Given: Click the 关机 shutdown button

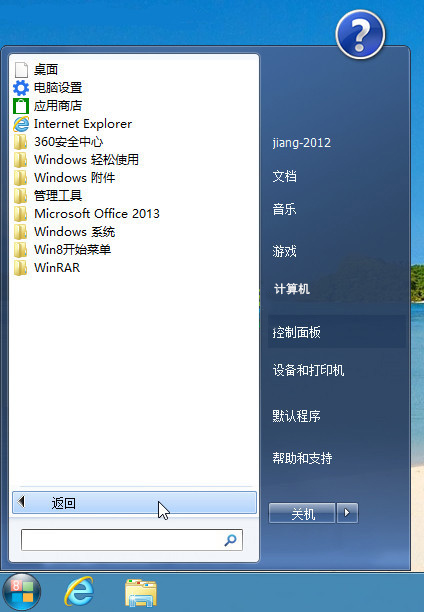Looking at the screenshot, I should point(303,513).
